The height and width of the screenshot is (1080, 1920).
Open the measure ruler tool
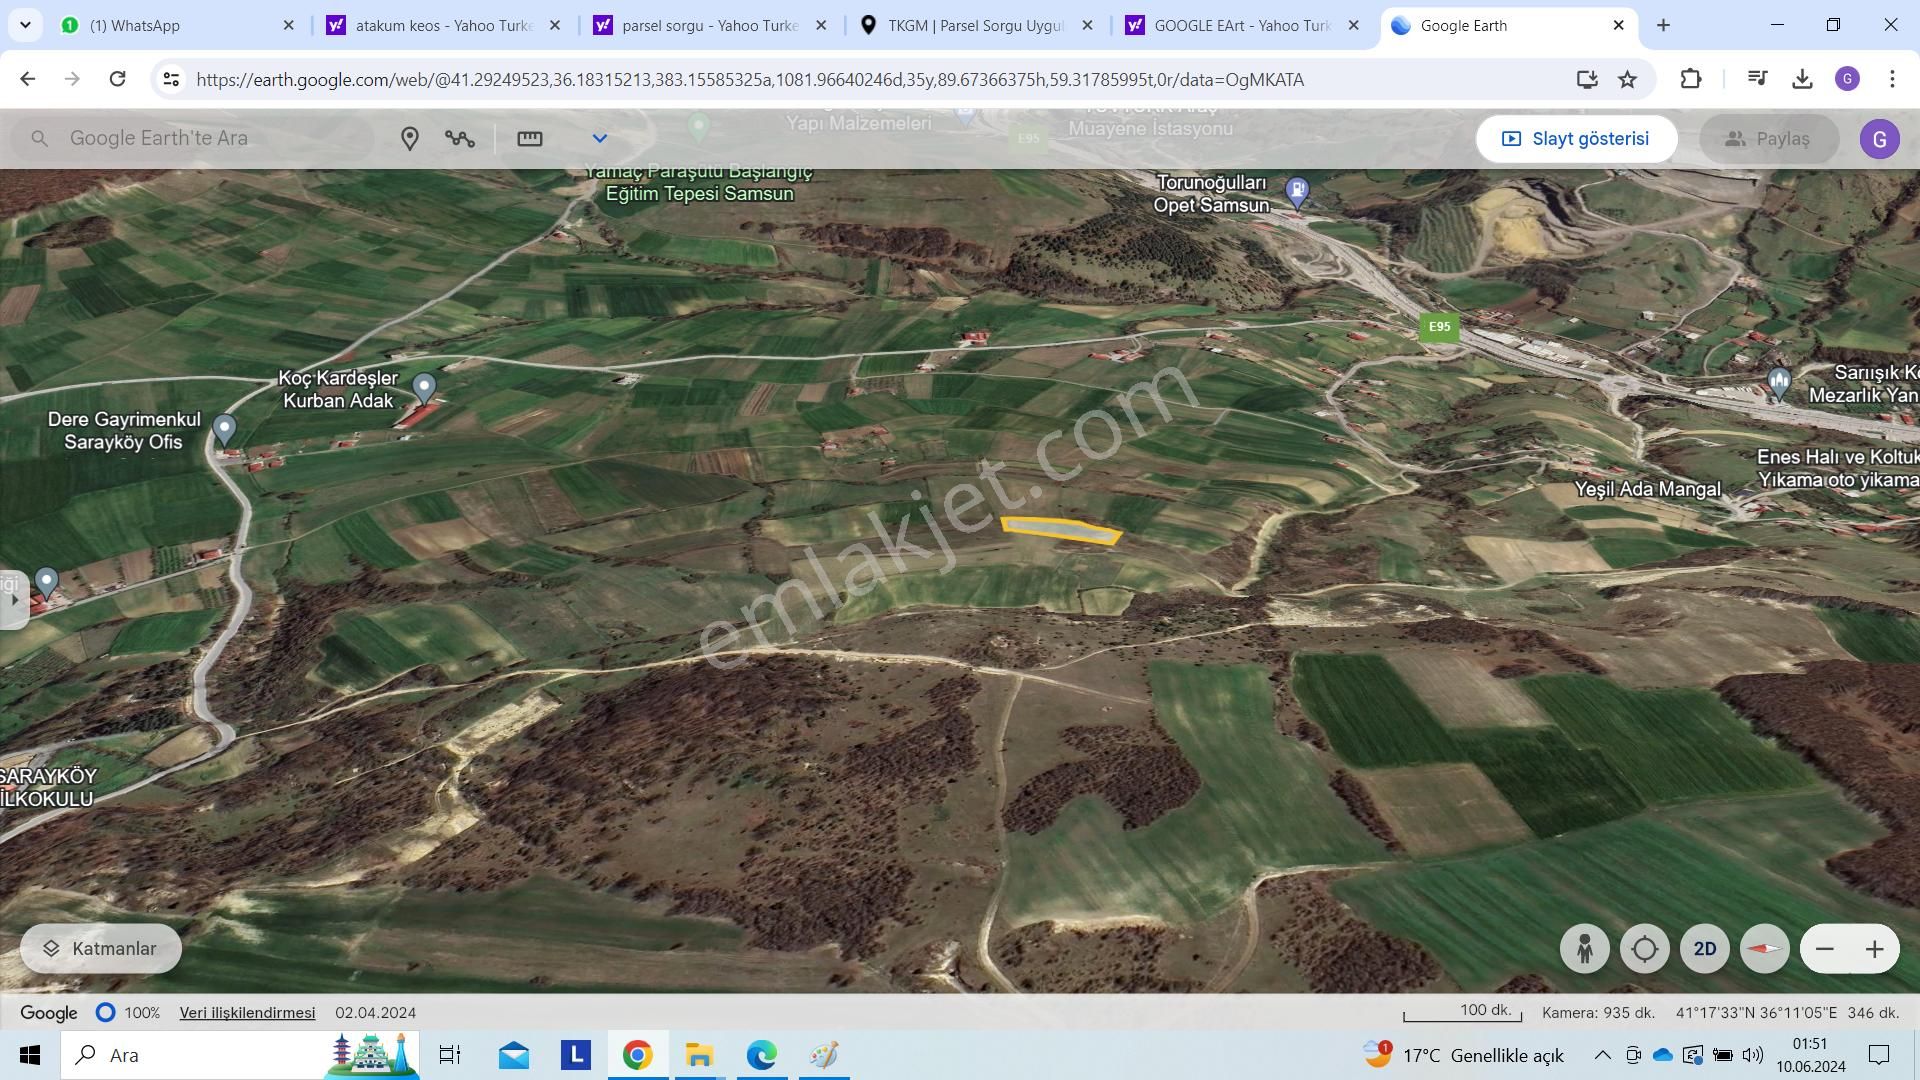(x=529, y=139)
